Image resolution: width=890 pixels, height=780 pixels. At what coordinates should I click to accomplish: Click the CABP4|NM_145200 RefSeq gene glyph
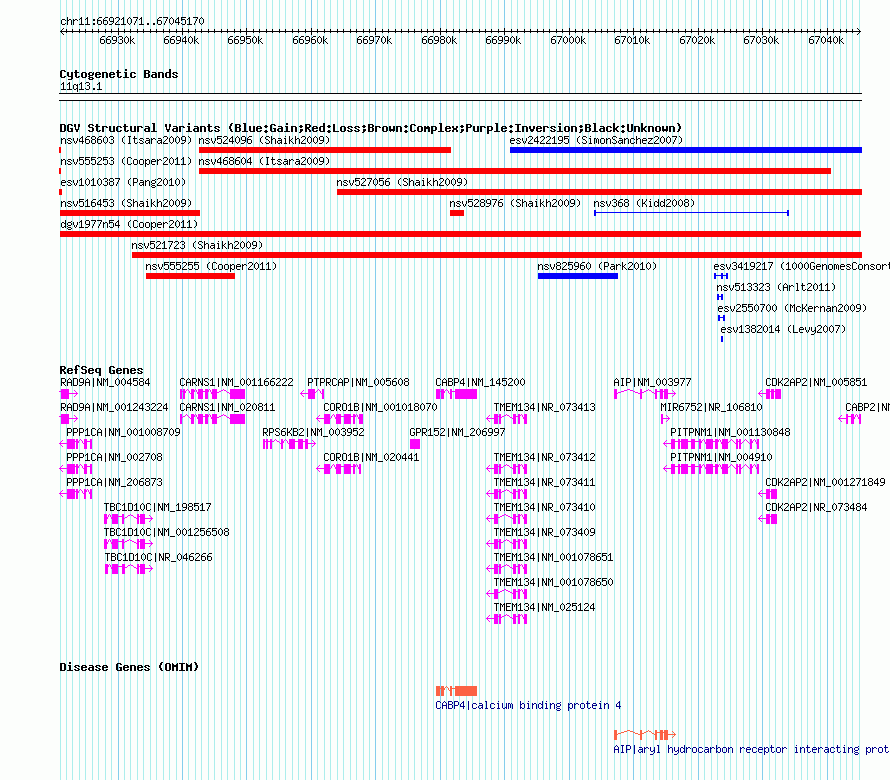click(x=456, y=394)
